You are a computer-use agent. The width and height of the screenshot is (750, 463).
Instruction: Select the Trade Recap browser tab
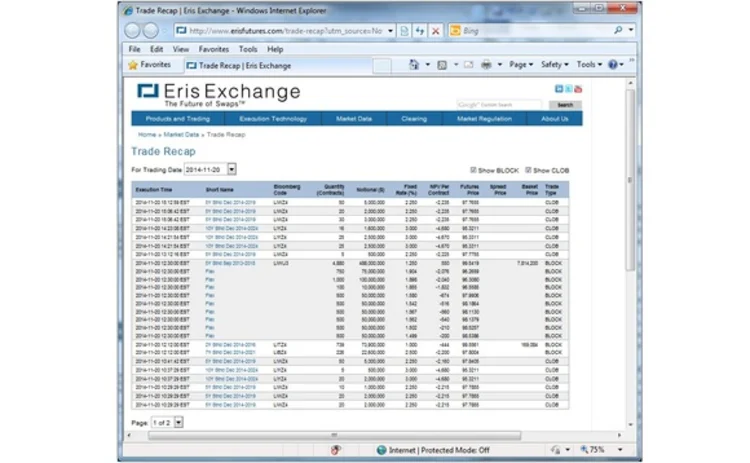click(277, 66)
